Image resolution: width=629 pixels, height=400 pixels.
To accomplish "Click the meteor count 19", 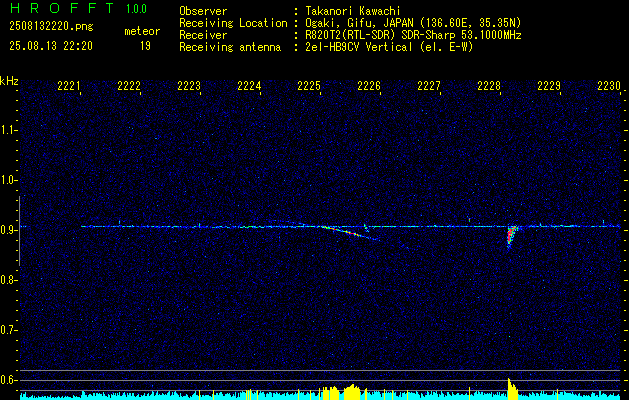I will click(145, 46).
